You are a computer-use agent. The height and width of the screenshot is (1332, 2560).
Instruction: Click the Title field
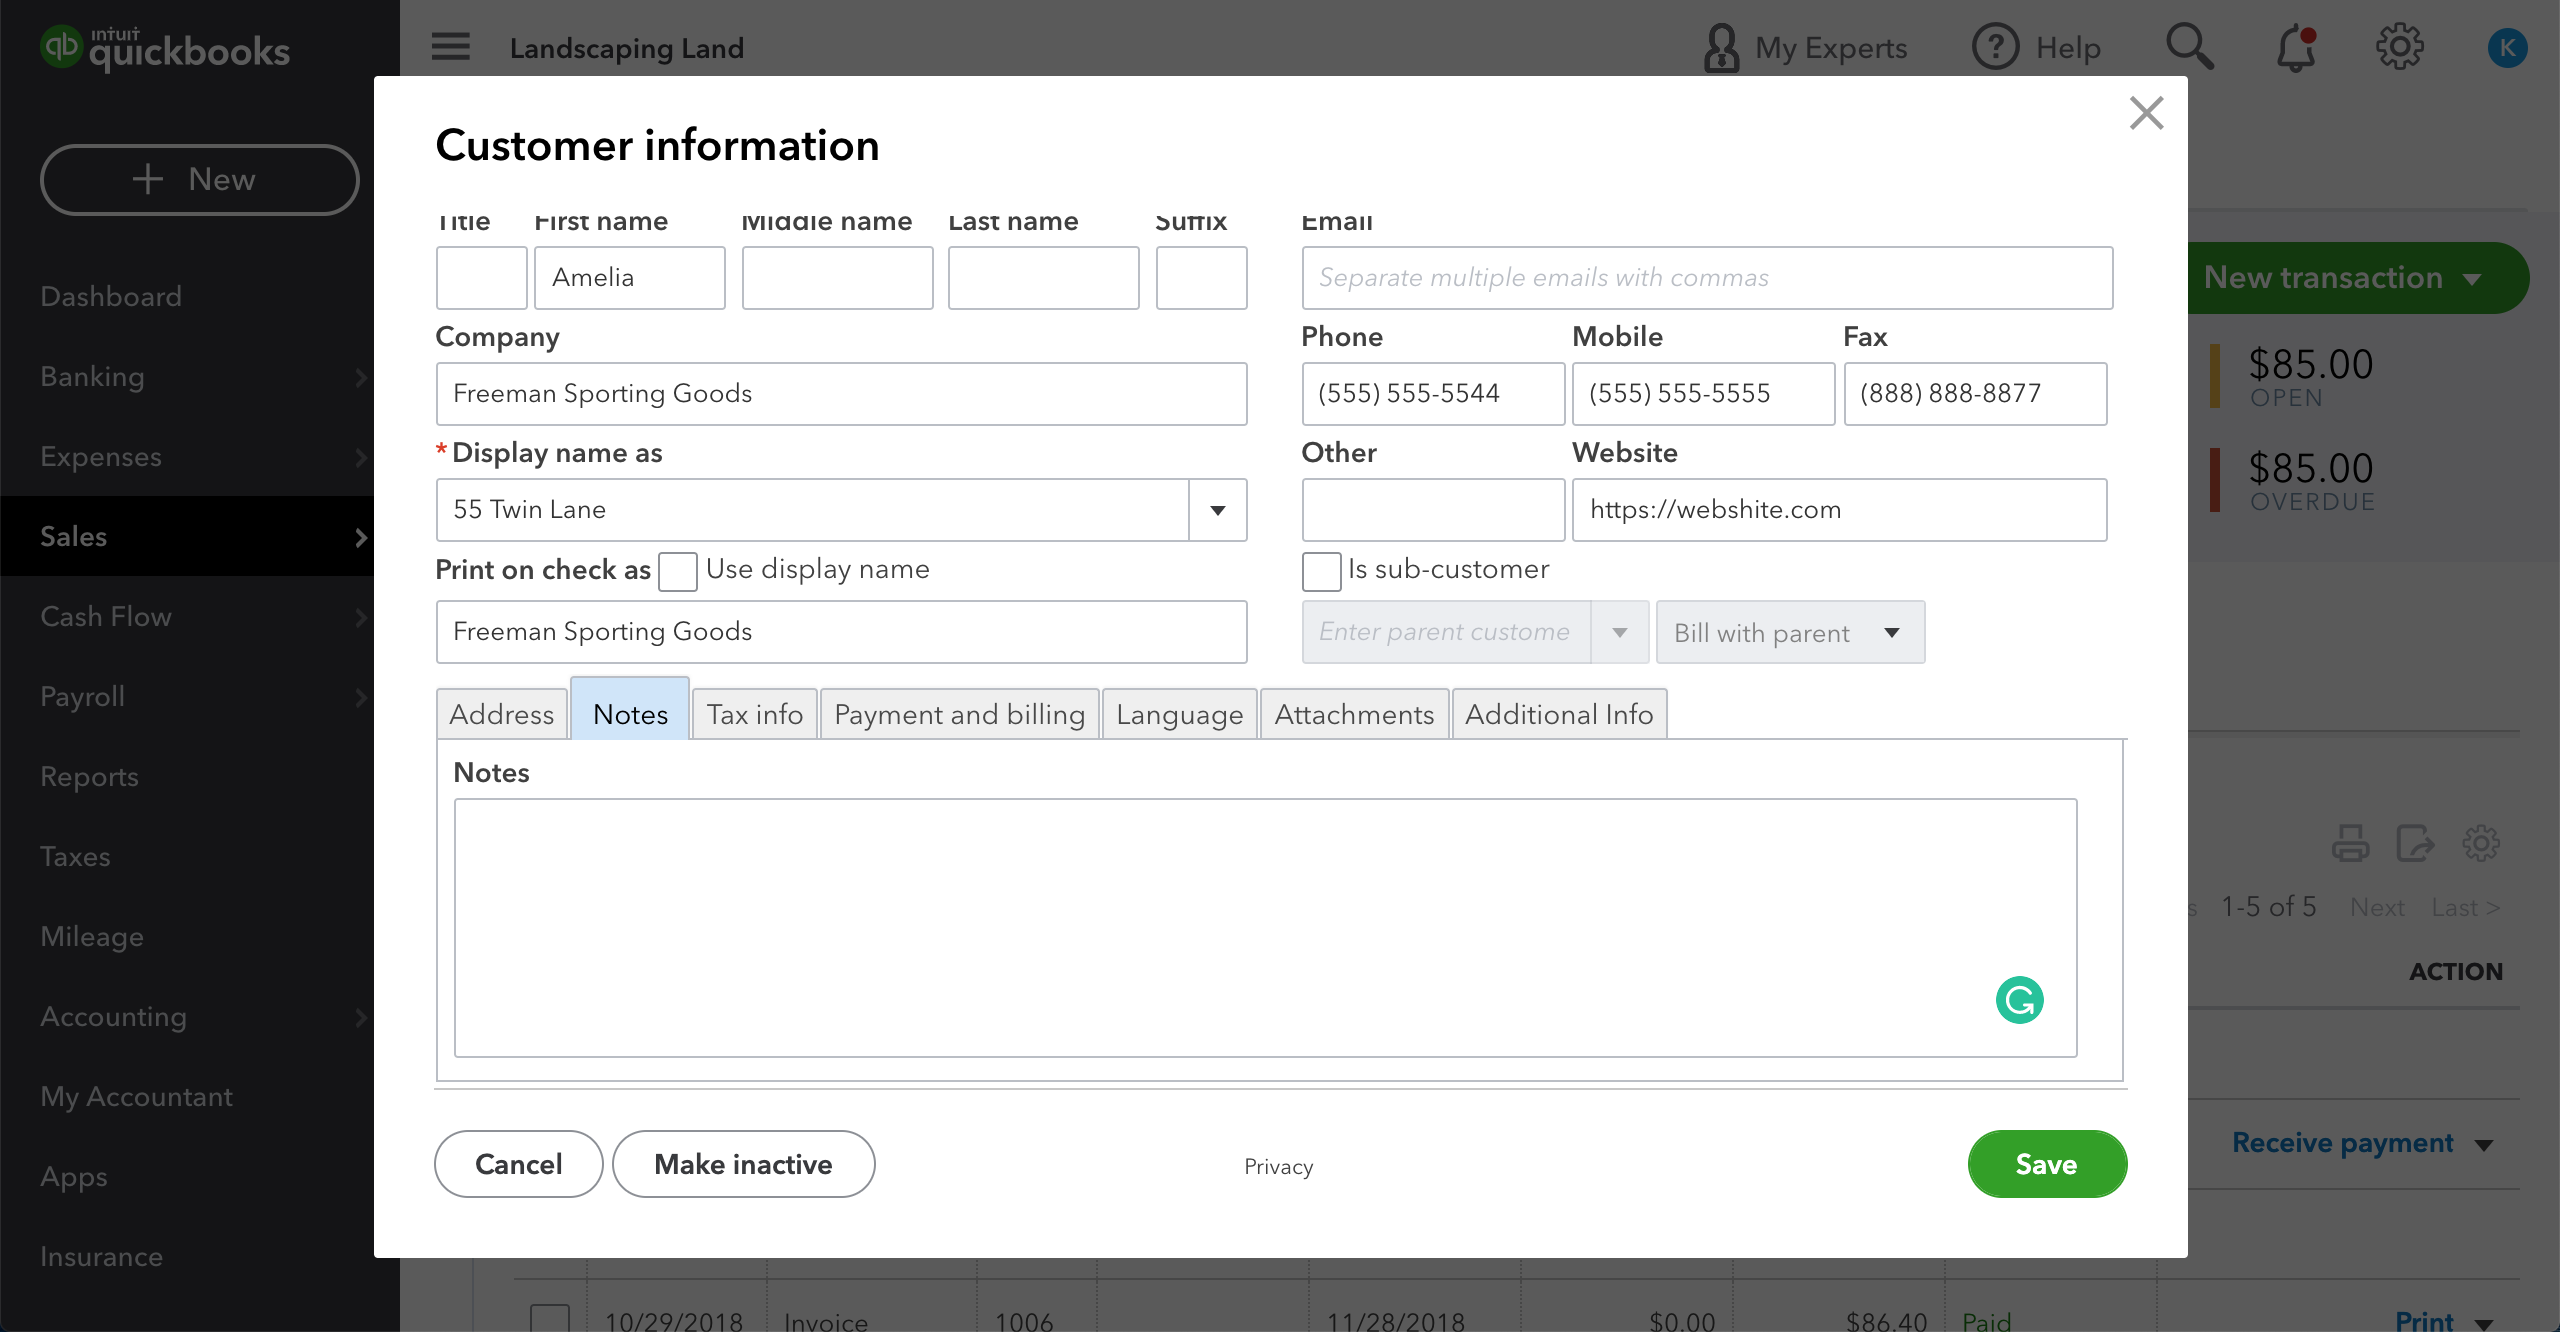tap(481, 278)
